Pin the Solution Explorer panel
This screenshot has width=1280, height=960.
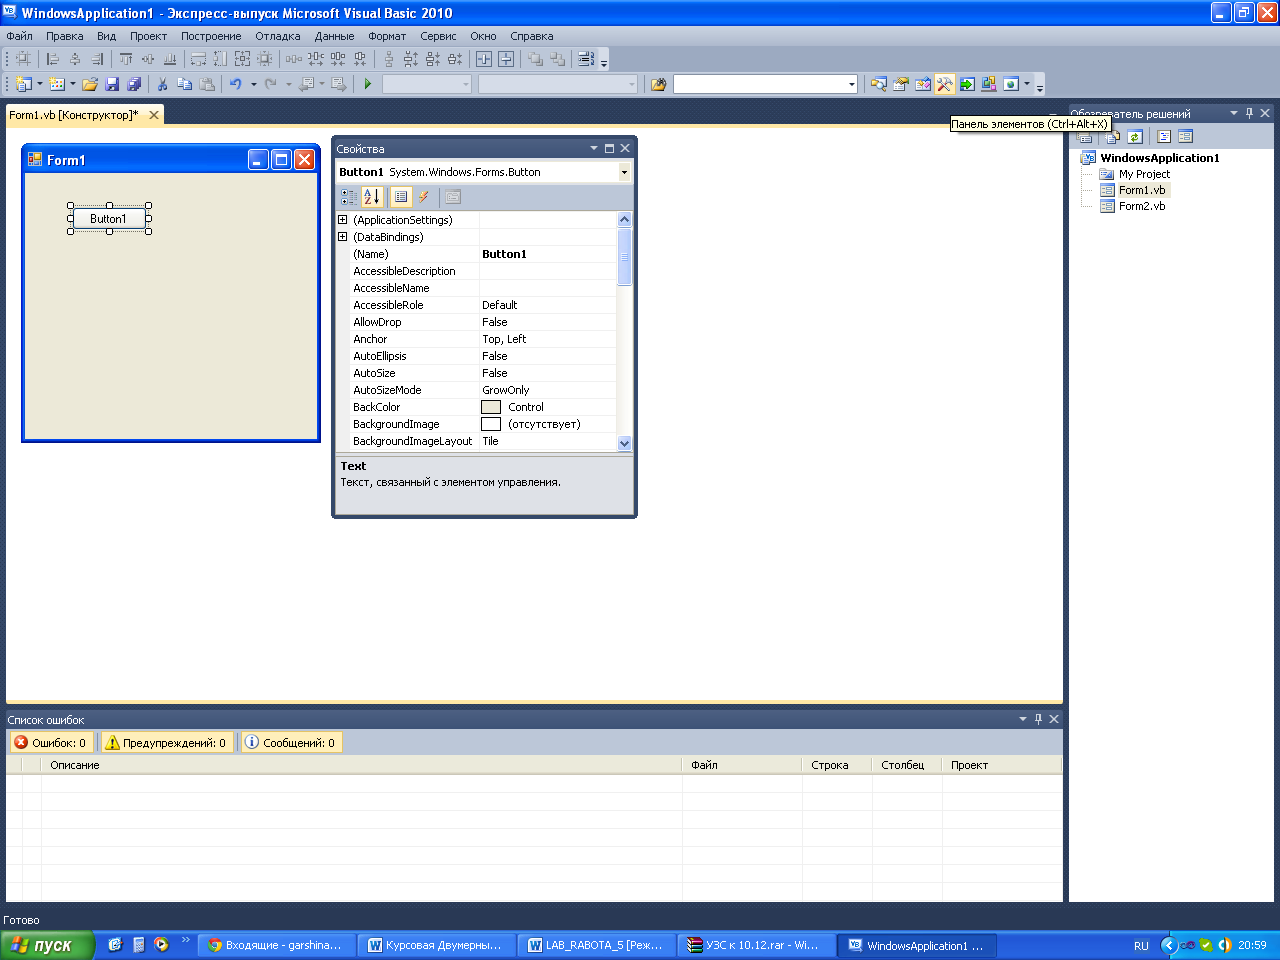(x=1249, y=113)
